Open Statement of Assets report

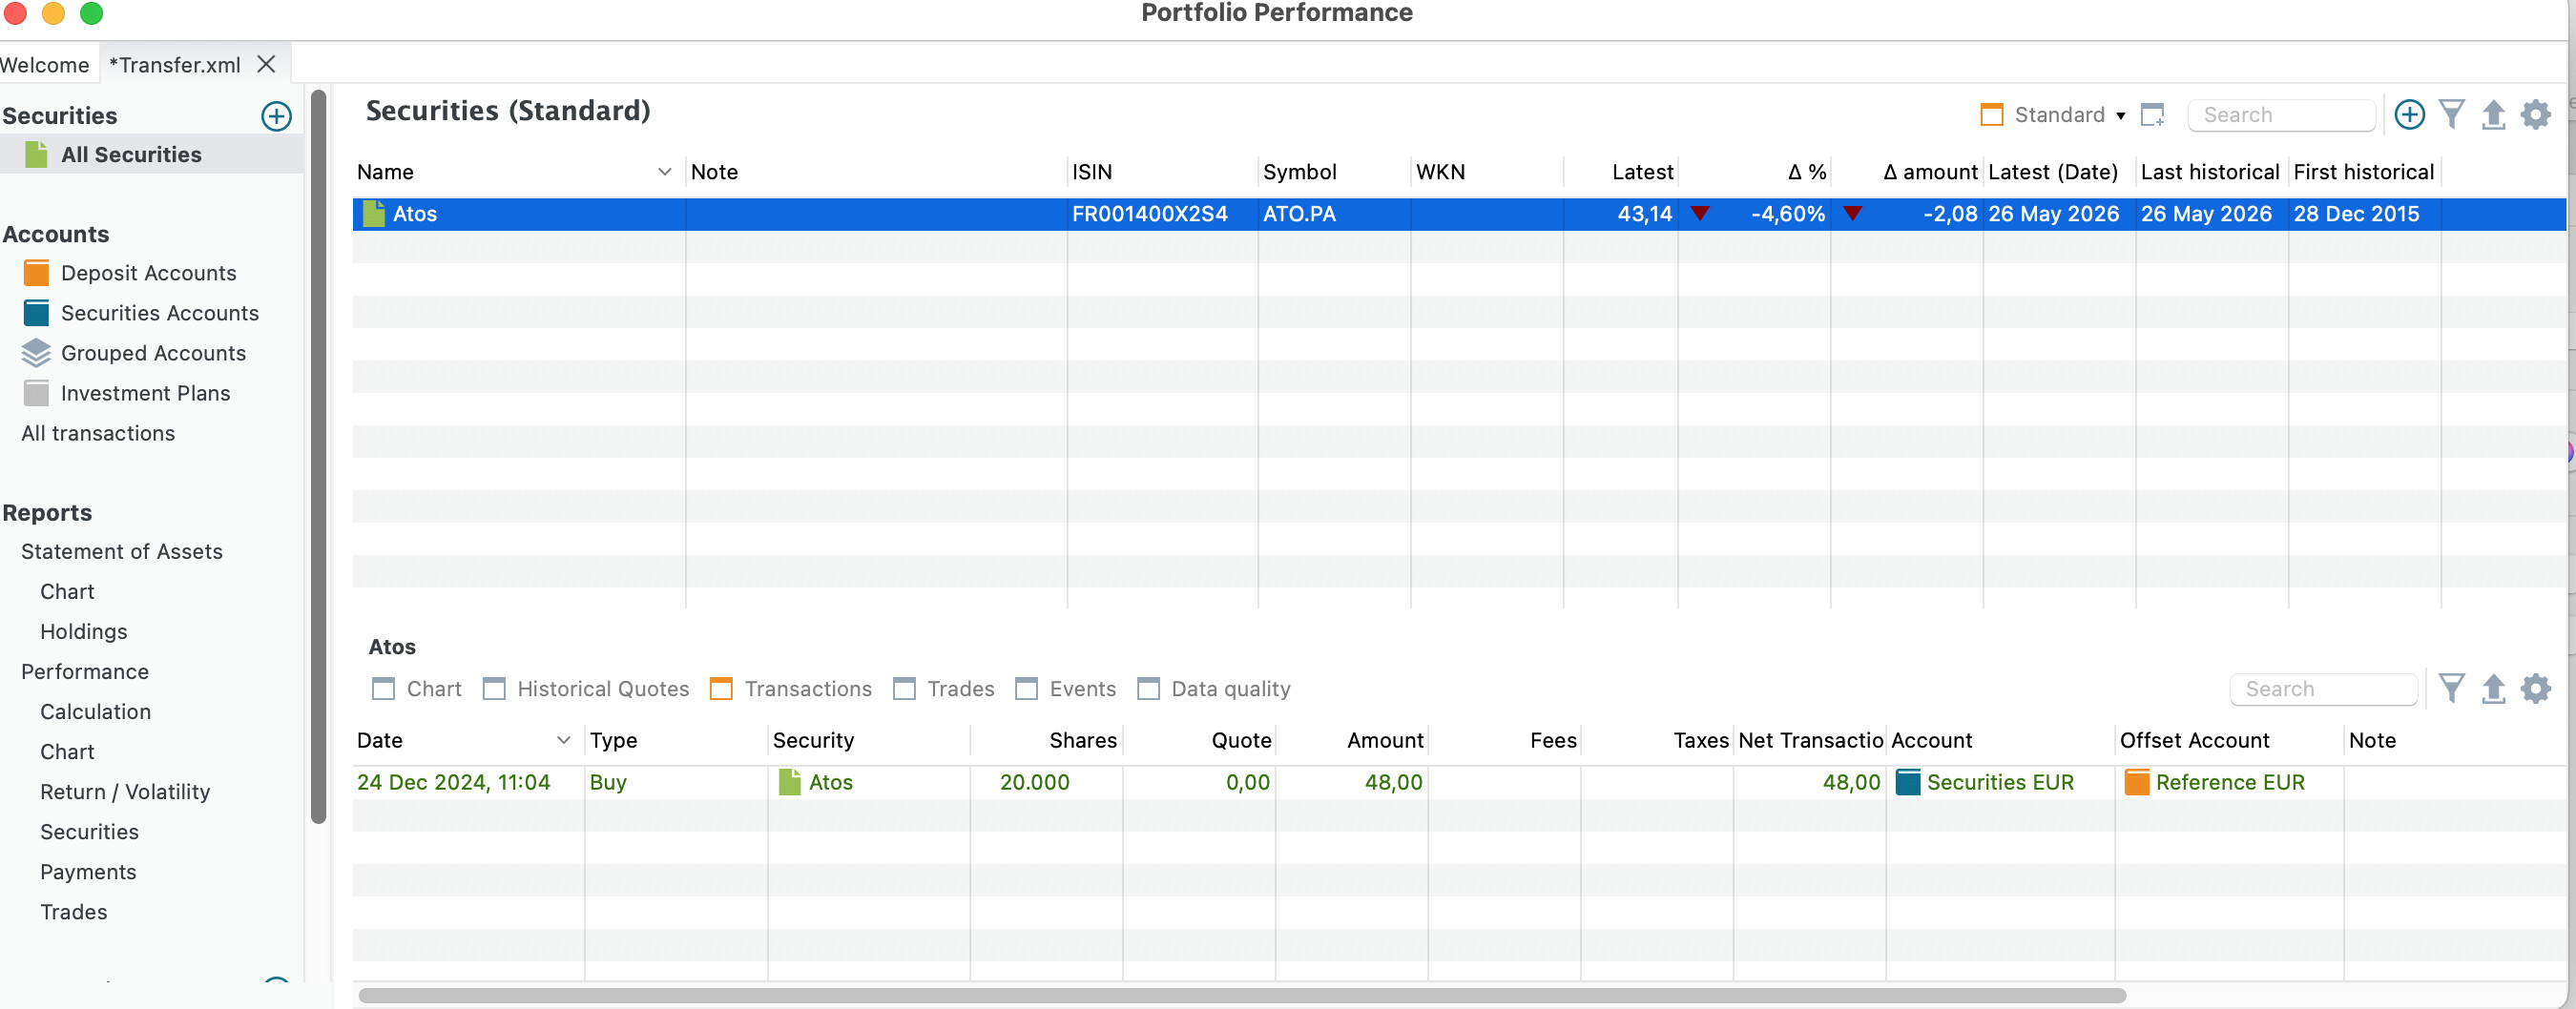(x=122, y=552)
